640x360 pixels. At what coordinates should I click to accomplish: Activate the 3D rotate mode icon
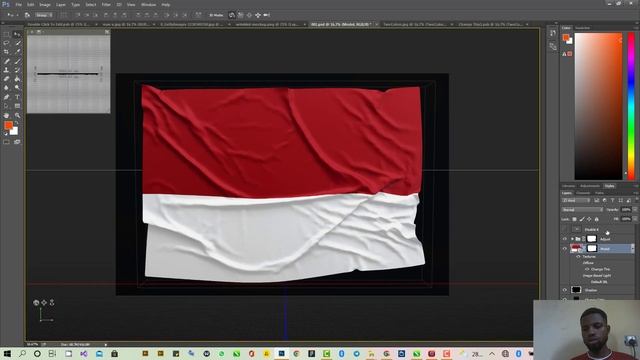coord(232,15)
